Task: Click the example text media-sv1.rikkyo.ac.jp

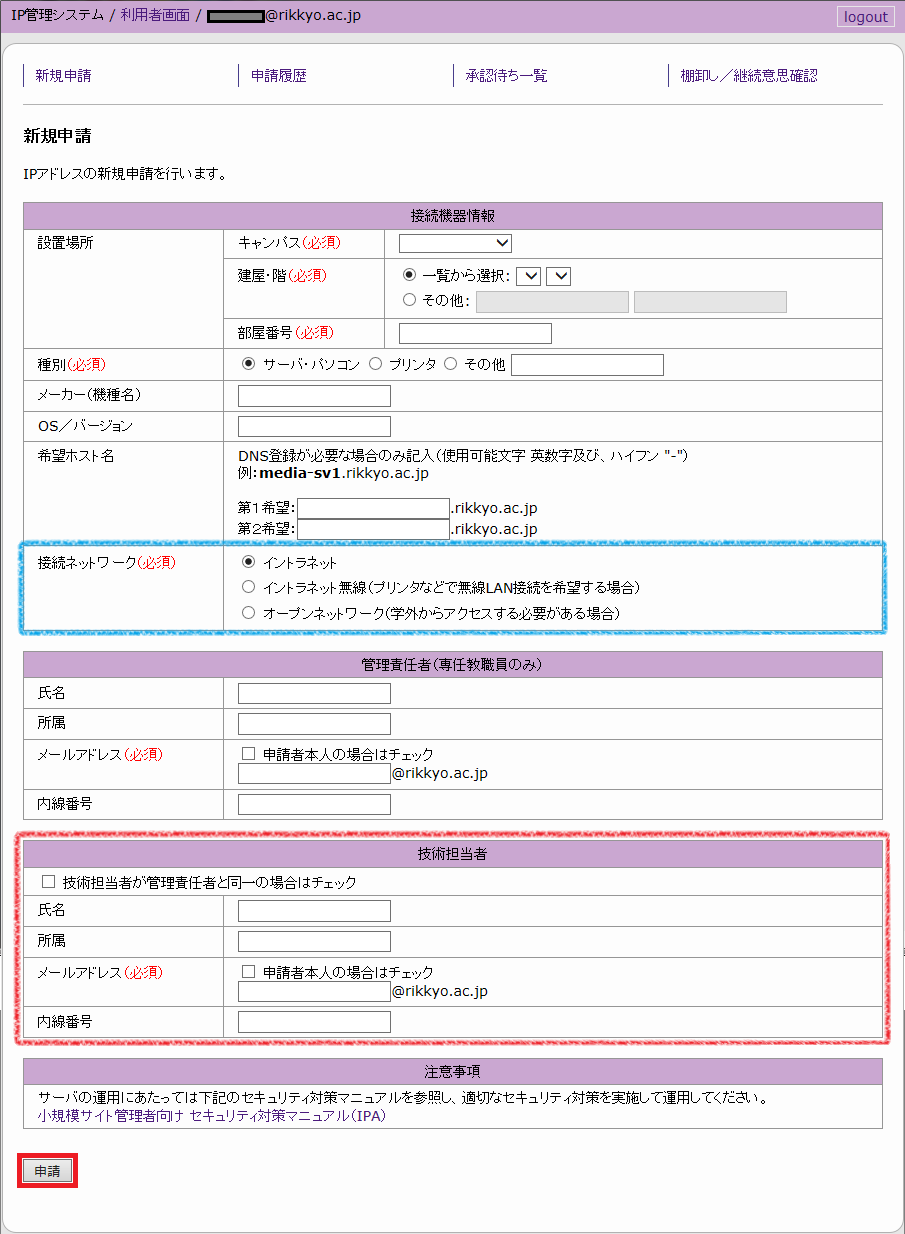Action: (344, 473)
